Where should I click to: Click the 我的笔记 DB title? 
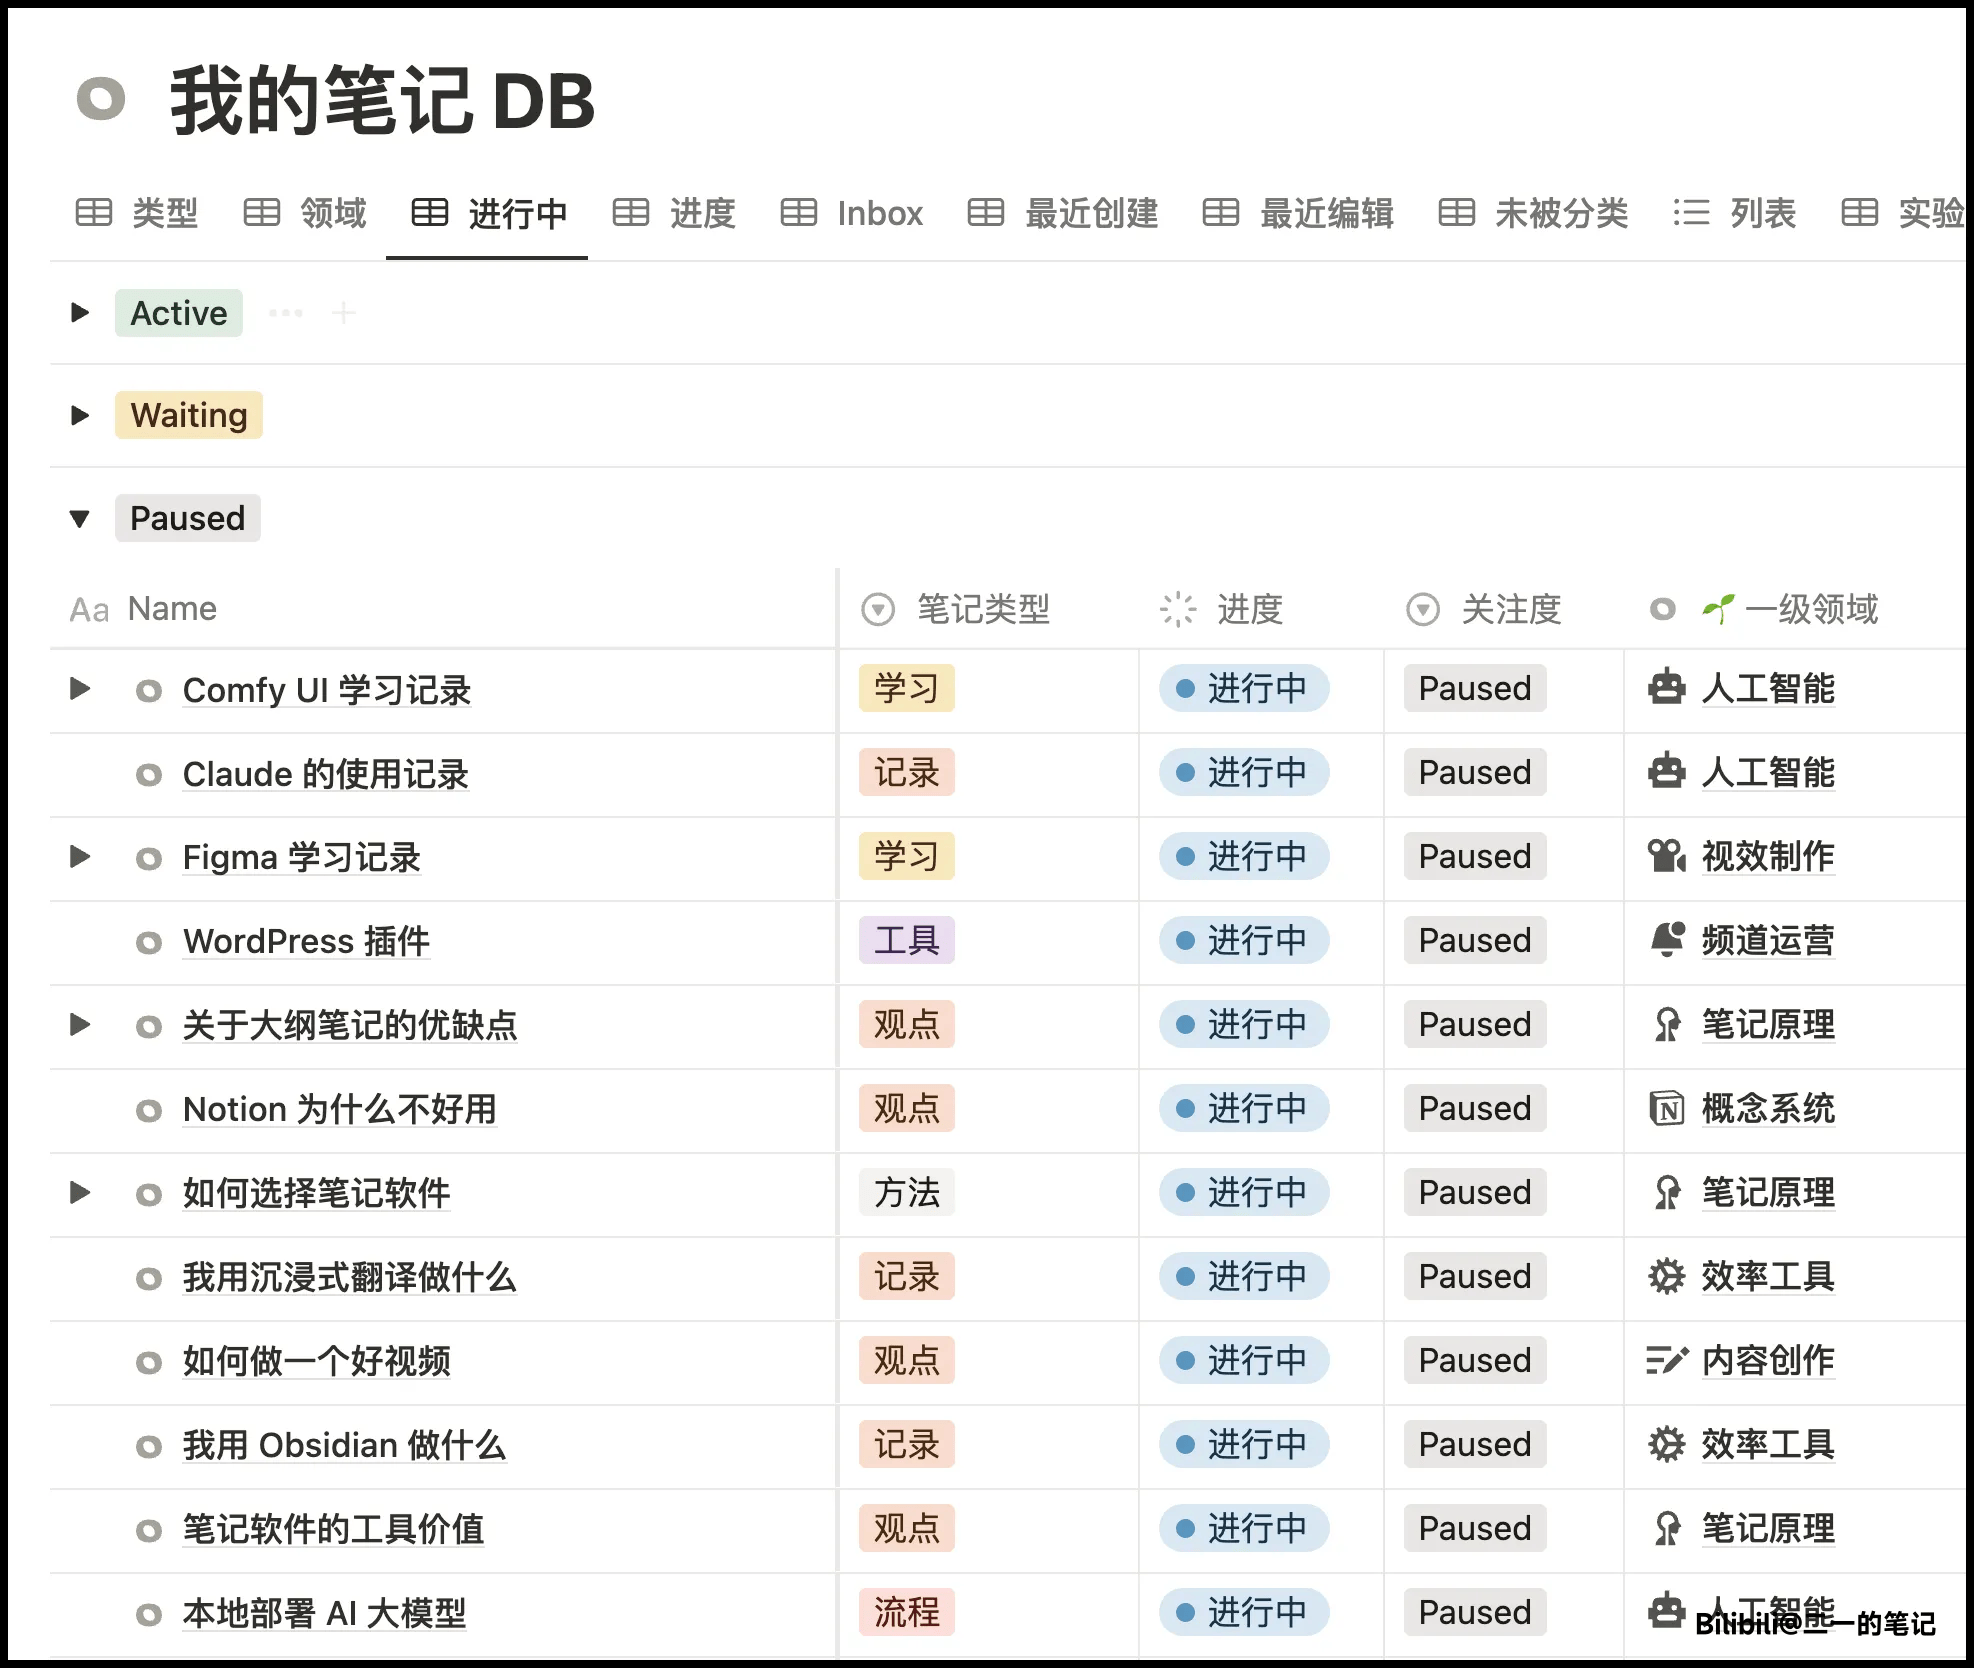pos(383,100)
